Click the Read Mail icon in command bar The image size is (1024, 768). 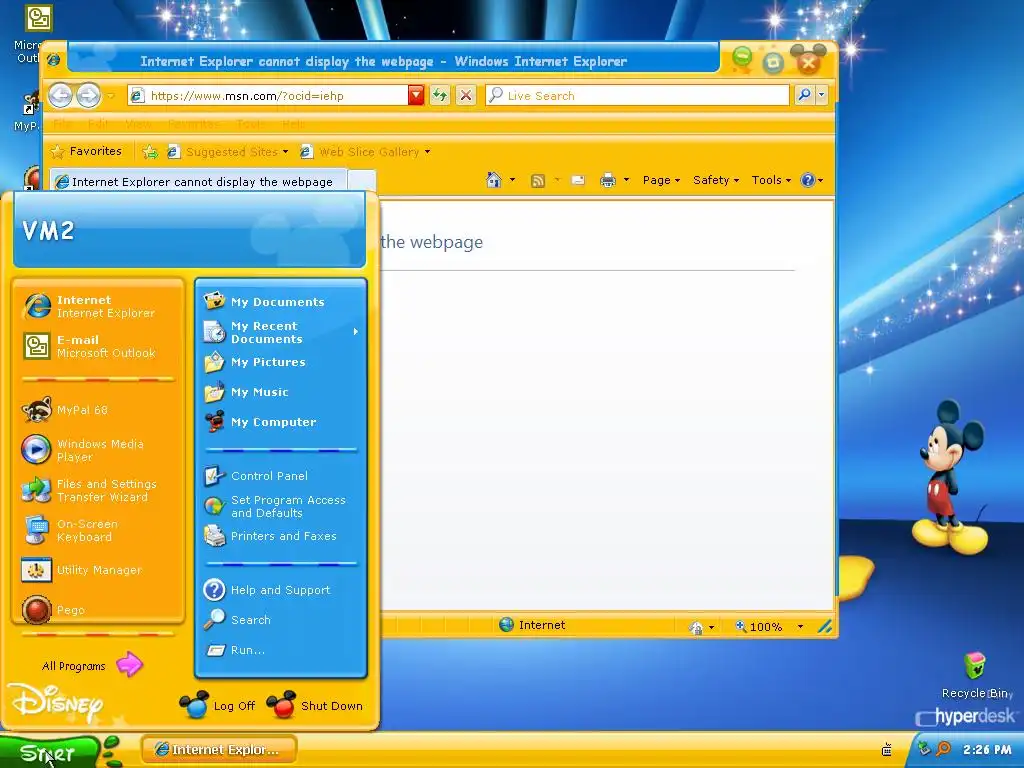[x=578, y=180]
